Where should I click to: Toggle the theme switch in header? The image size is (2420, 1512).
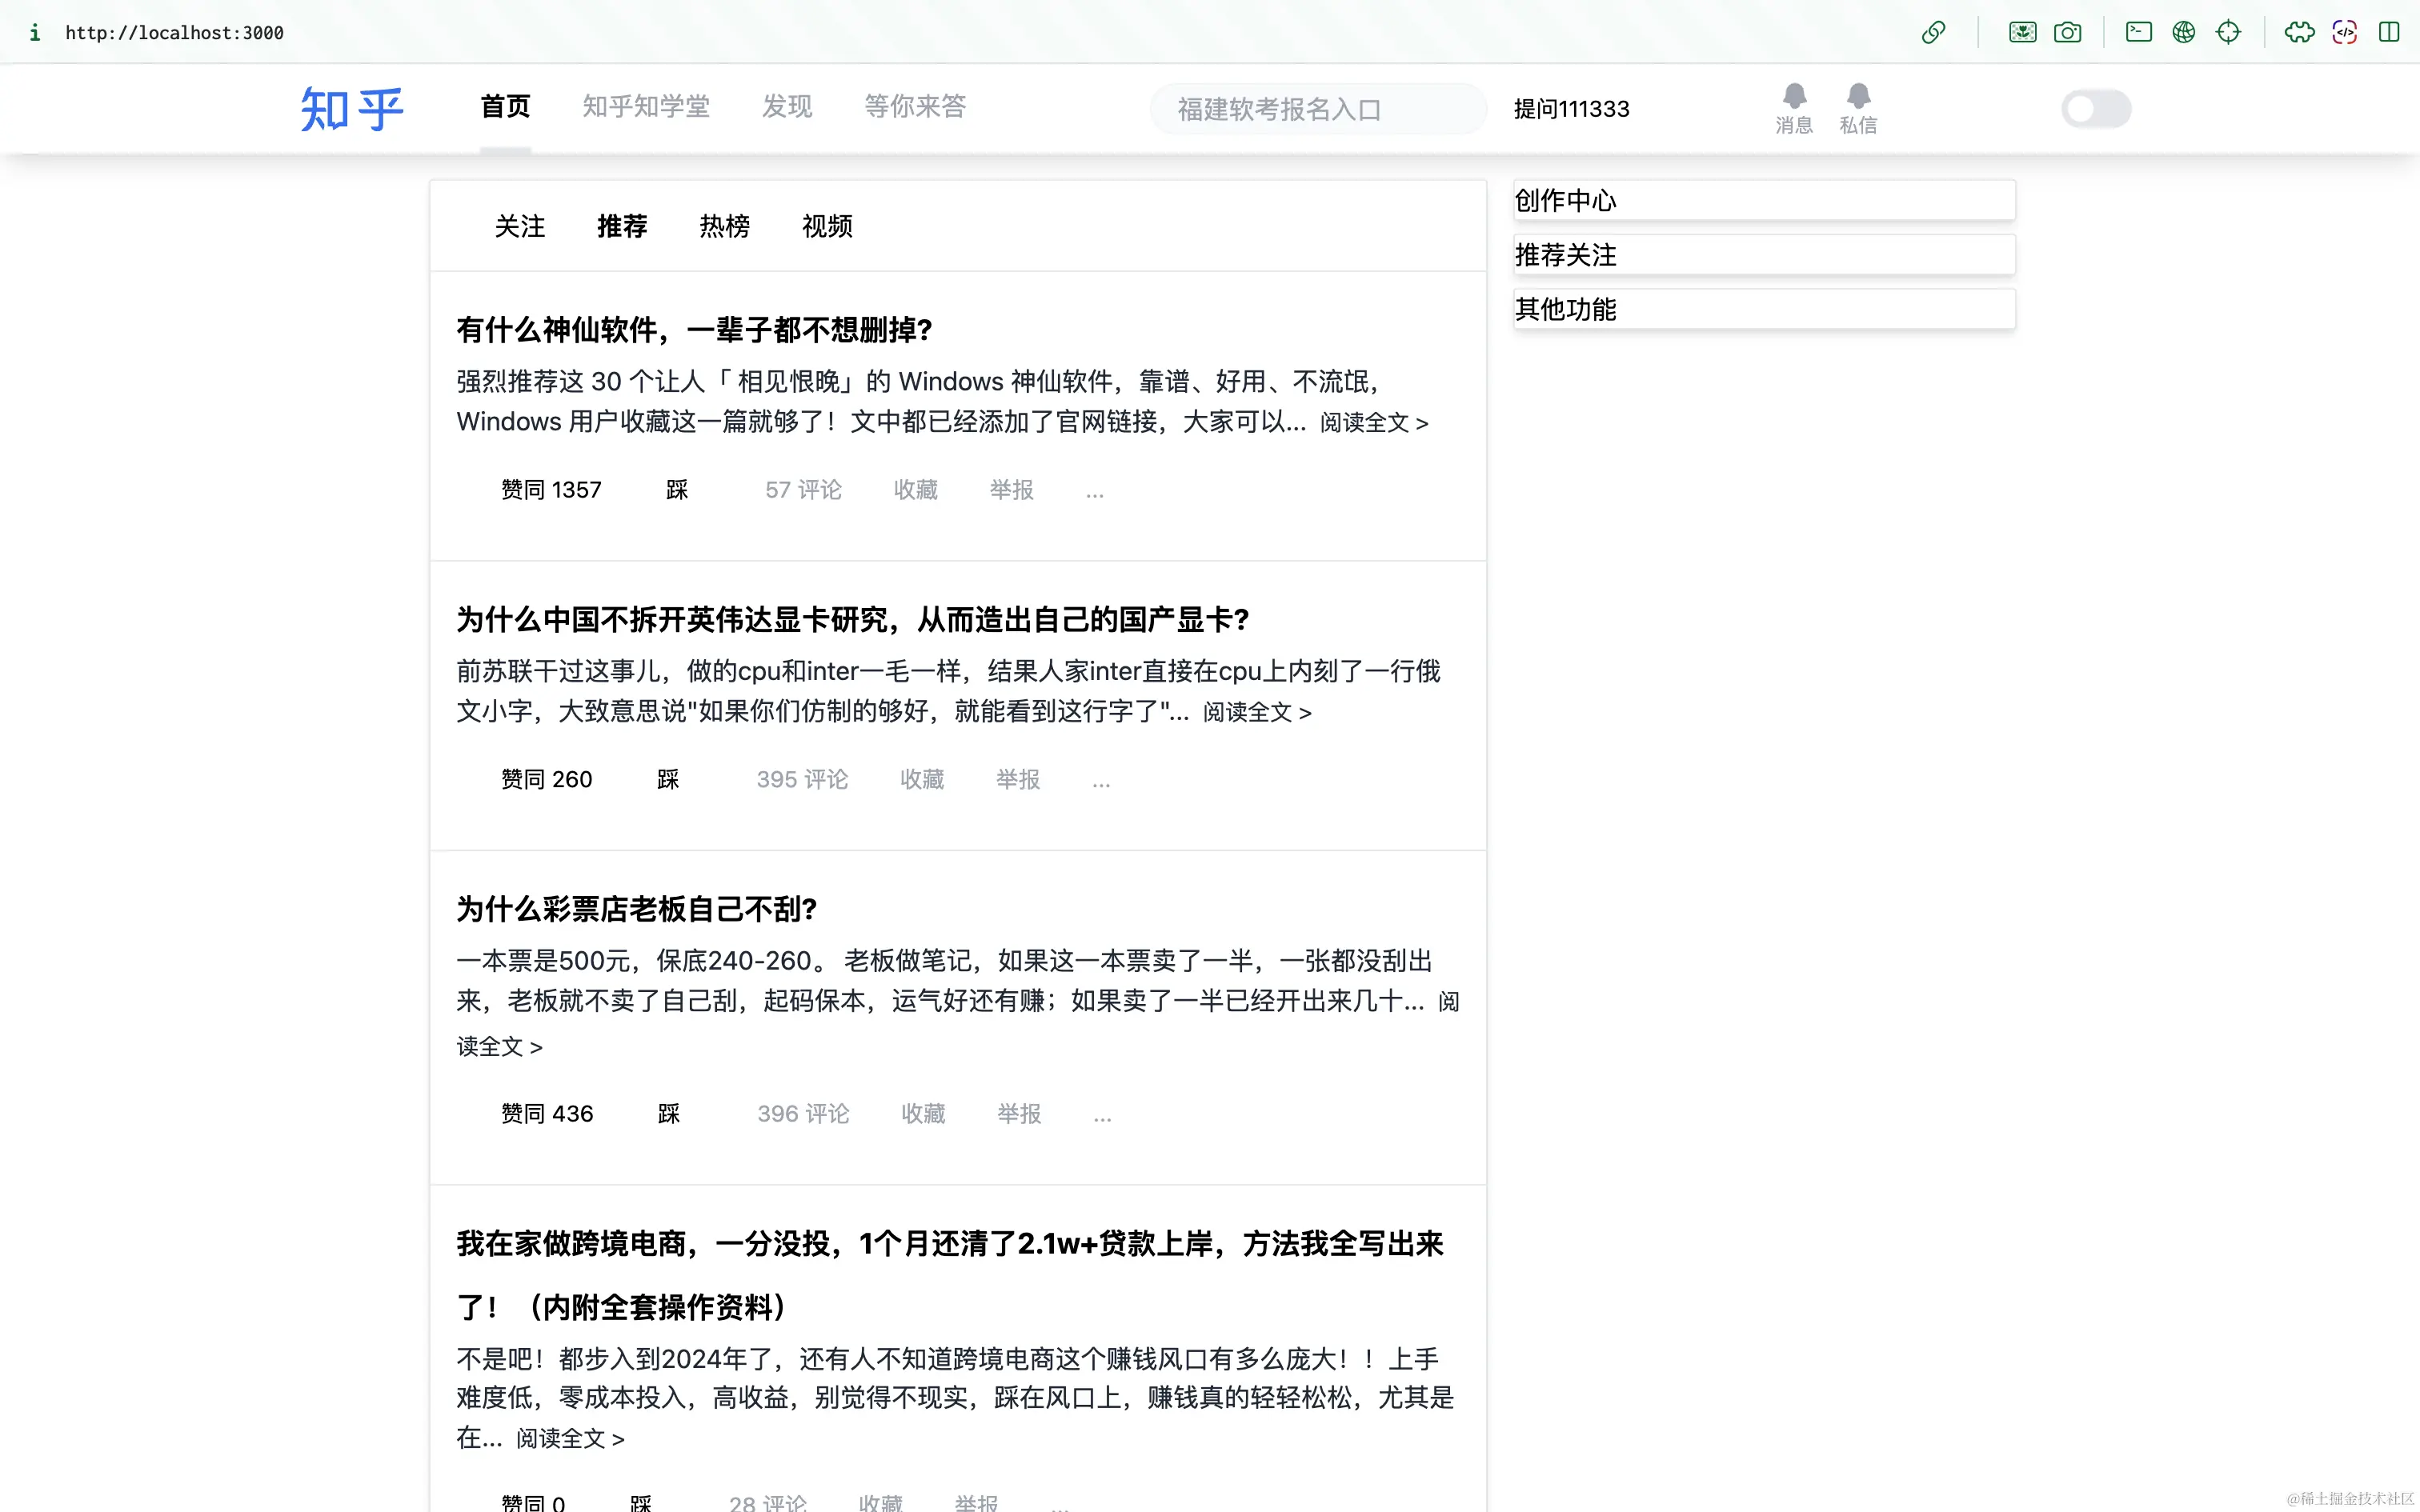point(2096,108)
